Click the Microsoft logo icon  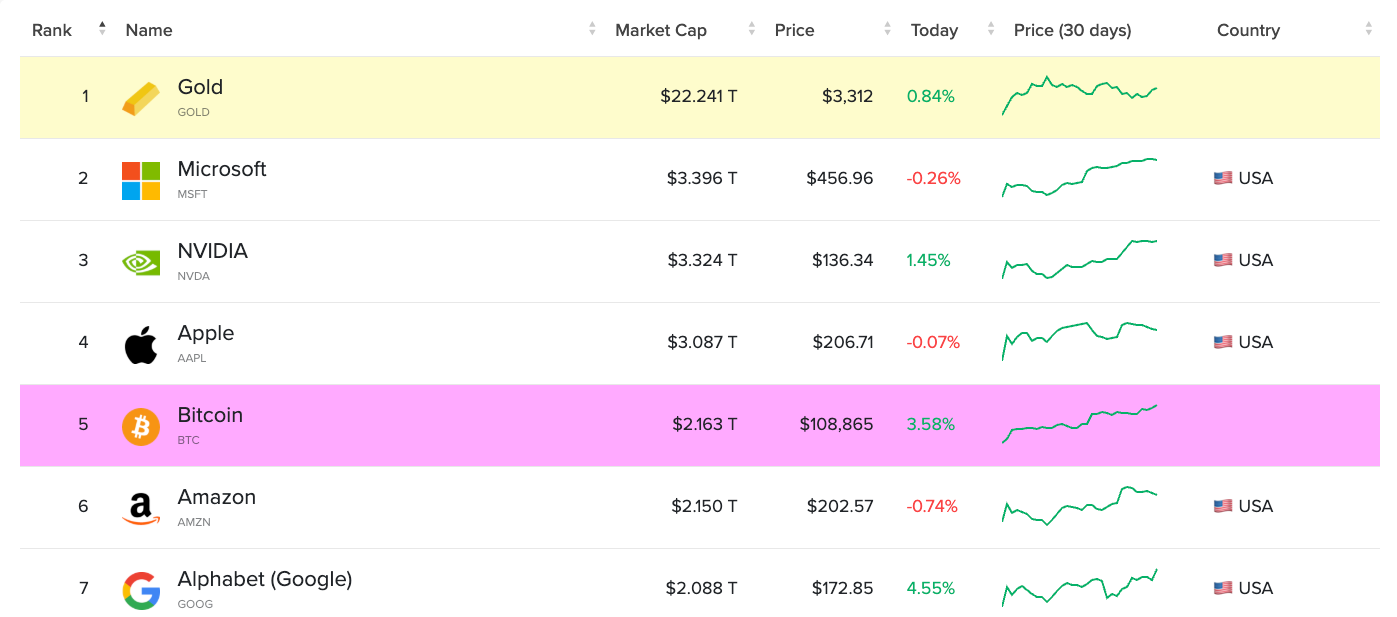pos(141,178)
